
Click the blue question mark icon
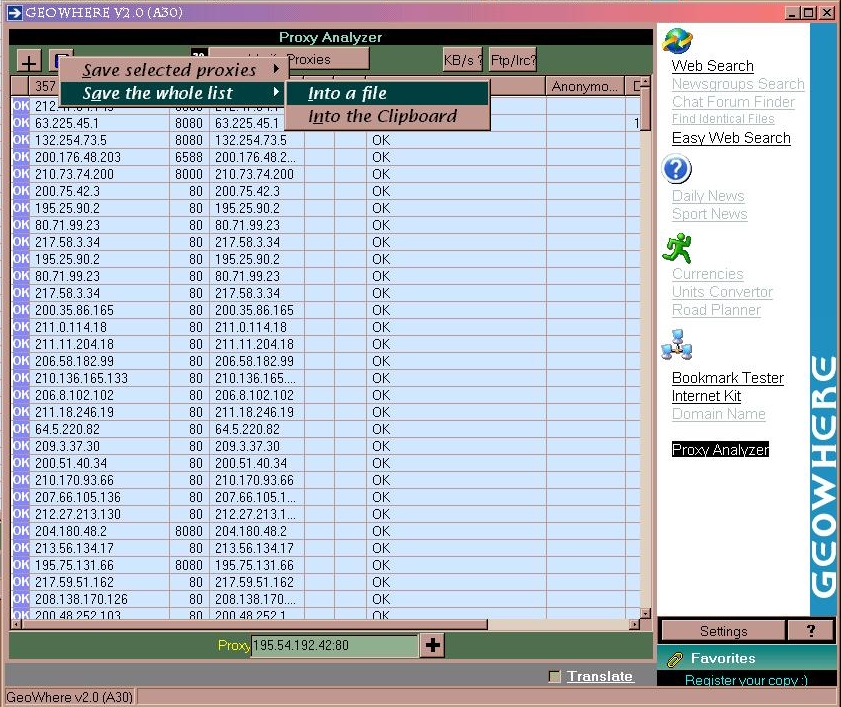[x=676, y=169]
